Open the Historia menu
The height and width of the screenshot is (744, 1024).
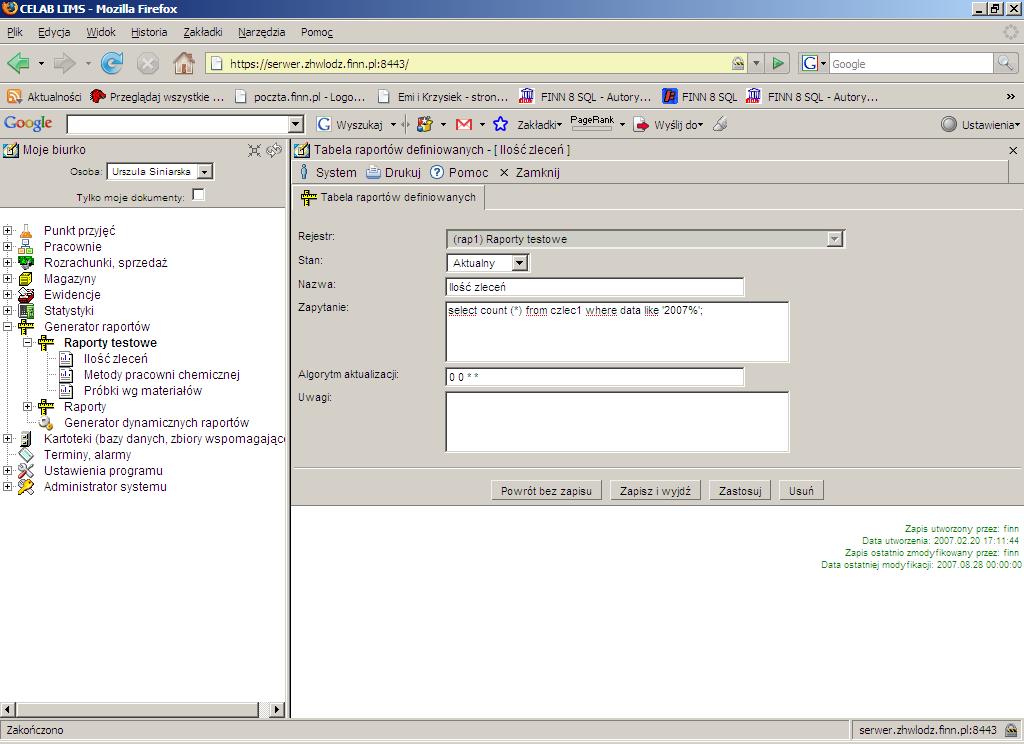click(x=149, y=32)
